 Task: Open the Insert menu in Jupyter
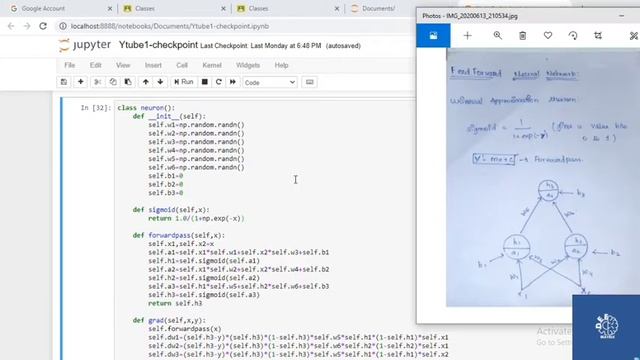pos(153,65)
